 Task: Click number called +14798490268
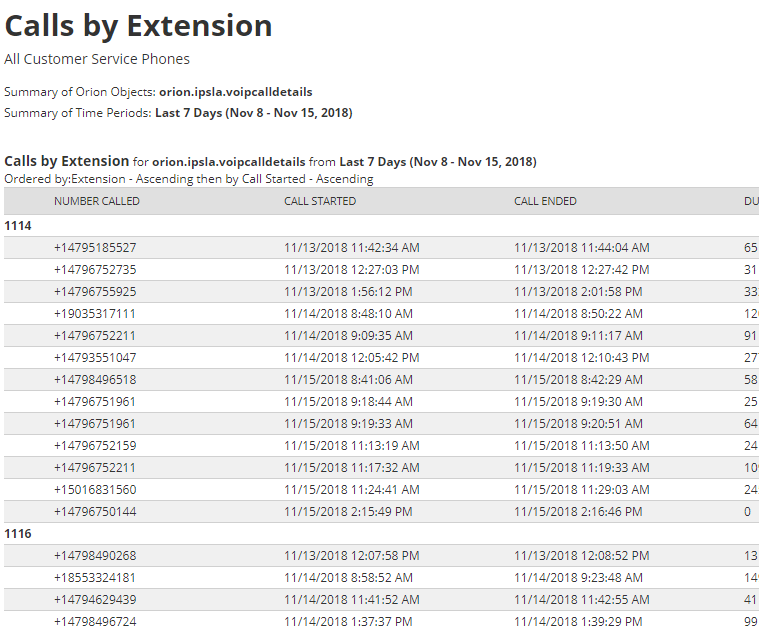(95, 556)
